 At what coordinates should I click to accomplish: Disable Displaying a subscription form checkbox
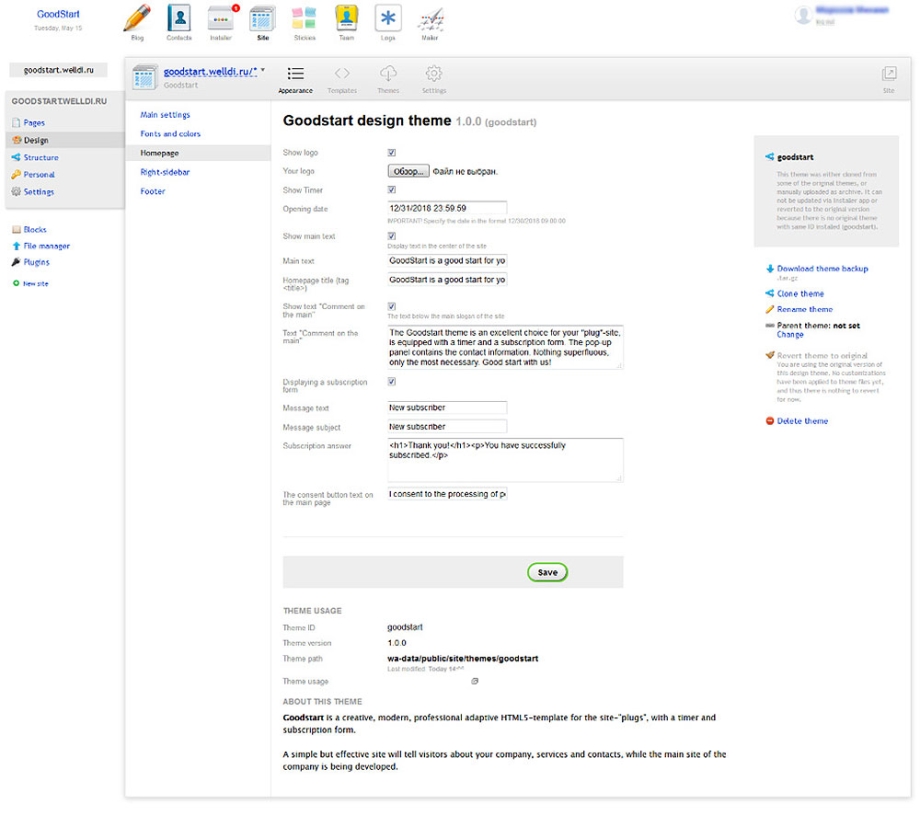[392, 381]
